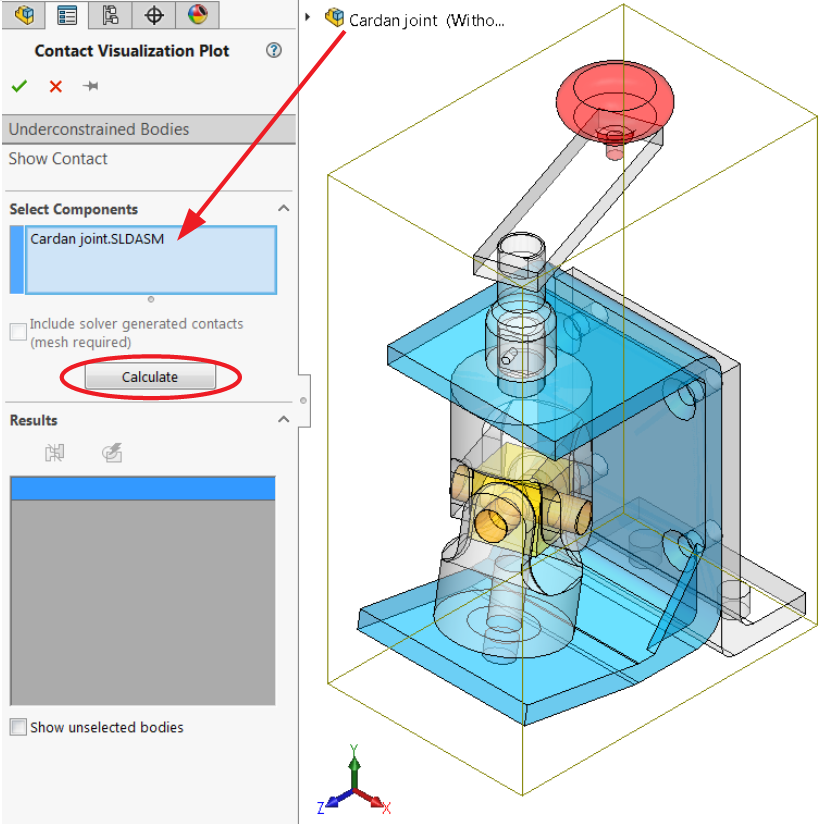Select the PropertyManager tab icon
Viewport: 837px width, 824px height.
(x=68, y=15)
